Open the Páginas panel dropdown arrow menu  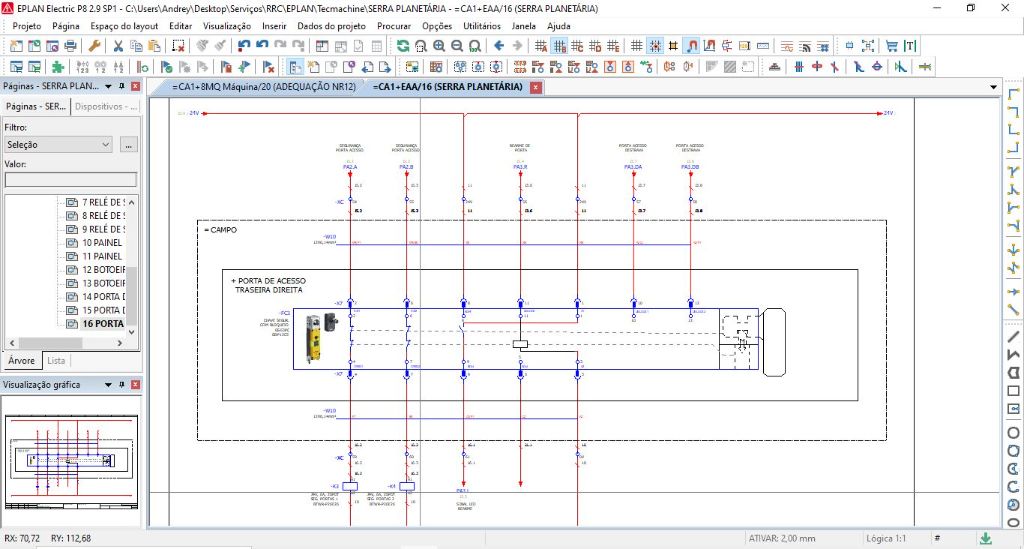108,87
